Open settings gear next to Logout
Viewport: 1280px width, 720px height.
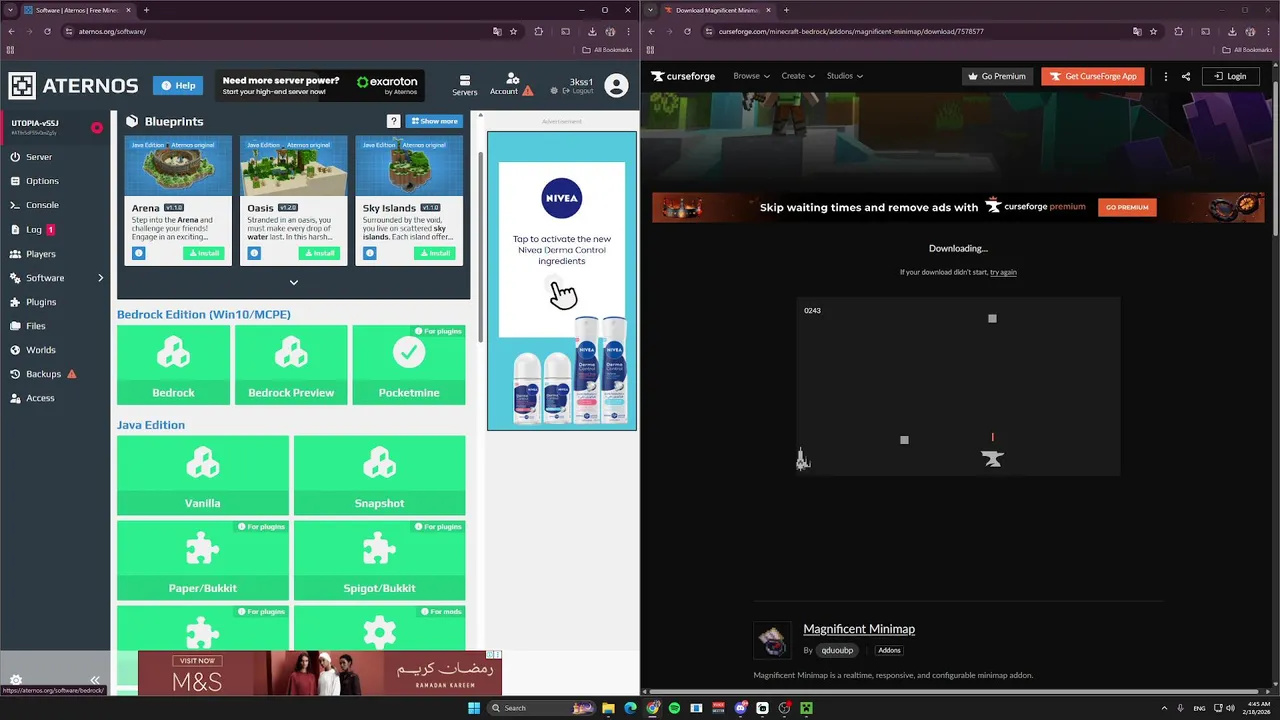(554, 91)
